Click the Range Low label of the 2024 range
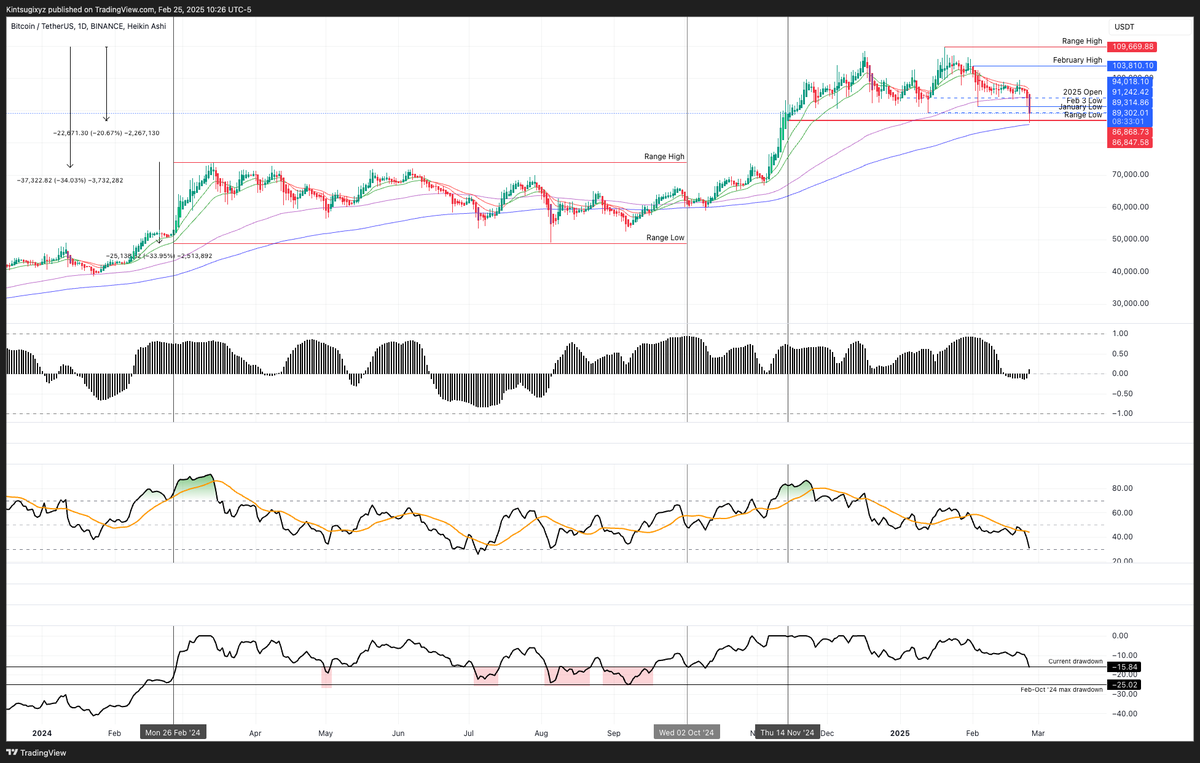The height and width of the screenshot is (763, 1200). pos(665,238)
